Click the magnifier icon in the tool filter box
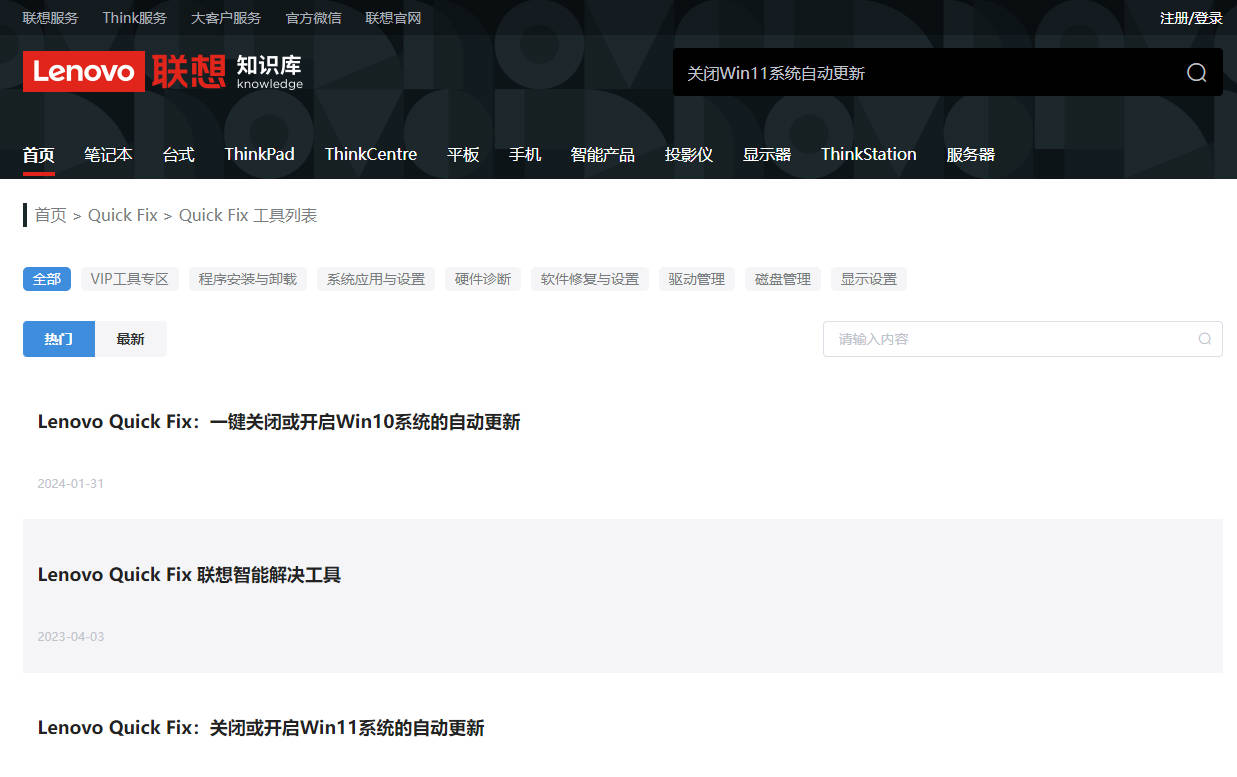Screen dimensions: 1237x777 click(x=1204, y=339)
